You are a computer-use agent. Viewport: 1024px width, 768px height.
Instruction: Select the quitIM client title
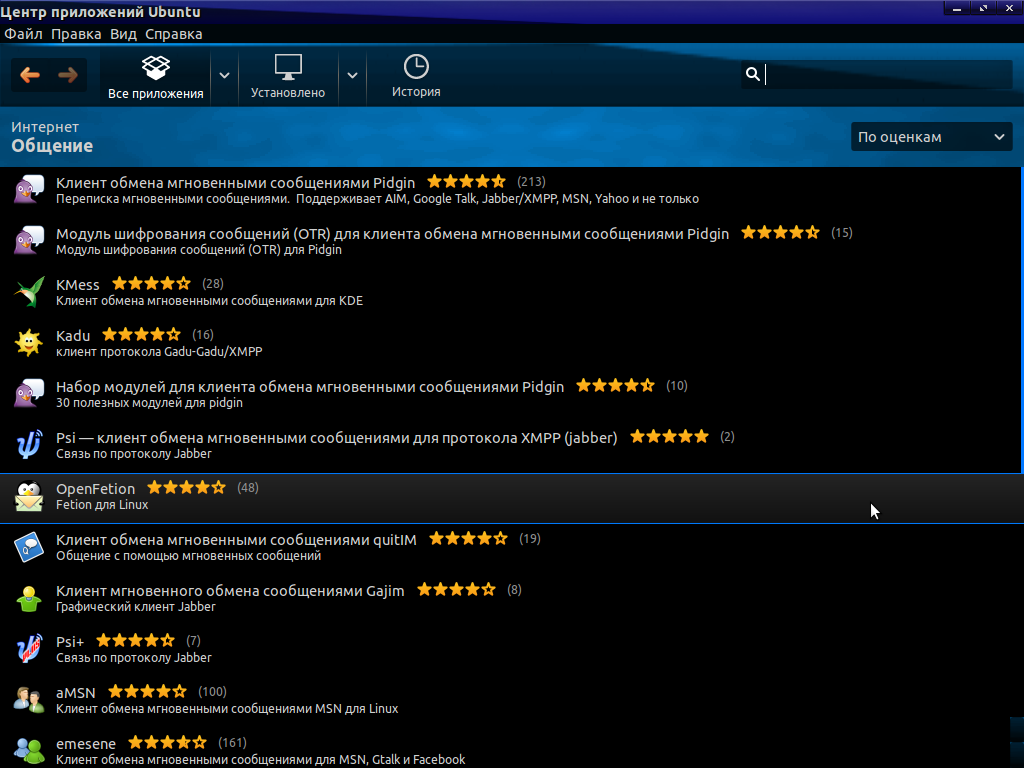[x=236, y=540]
